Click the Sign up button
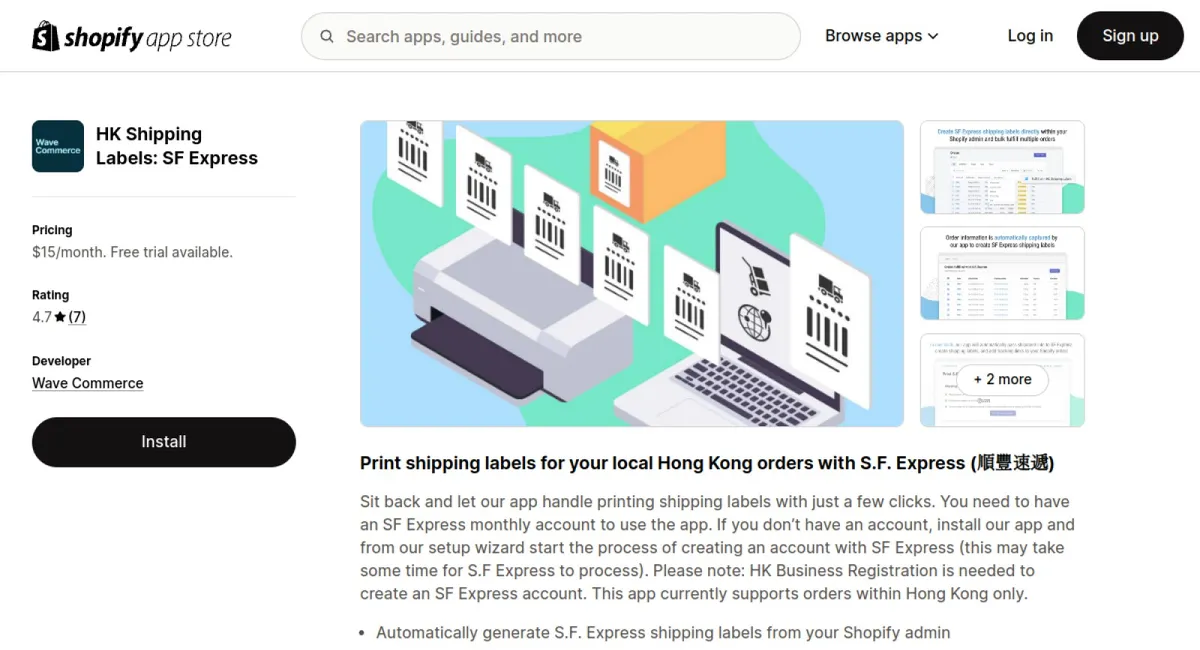This screenshot has width=1200, height=650. pos(1130,36)
